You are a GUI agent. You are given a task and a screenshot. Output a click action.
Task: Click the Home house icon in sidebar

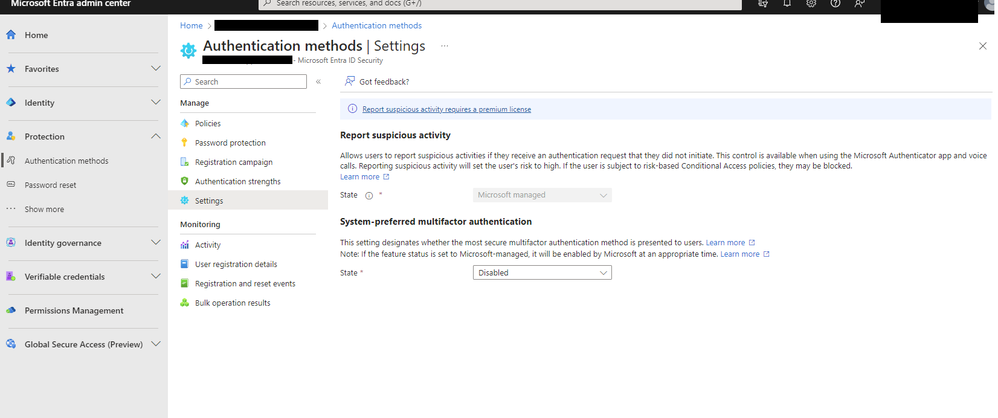tap(11, 35)
